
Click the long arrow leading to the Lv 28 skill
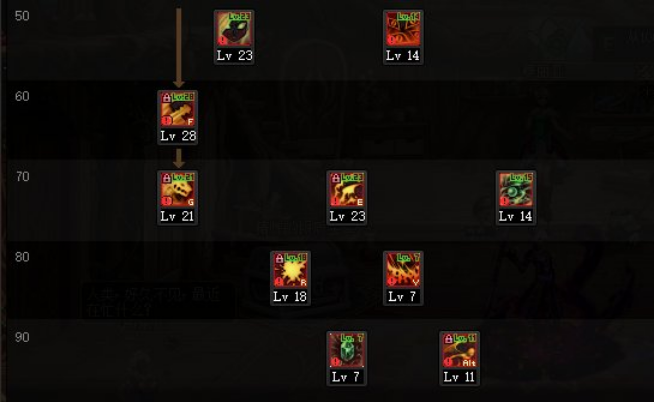click(x=179, y=47)
